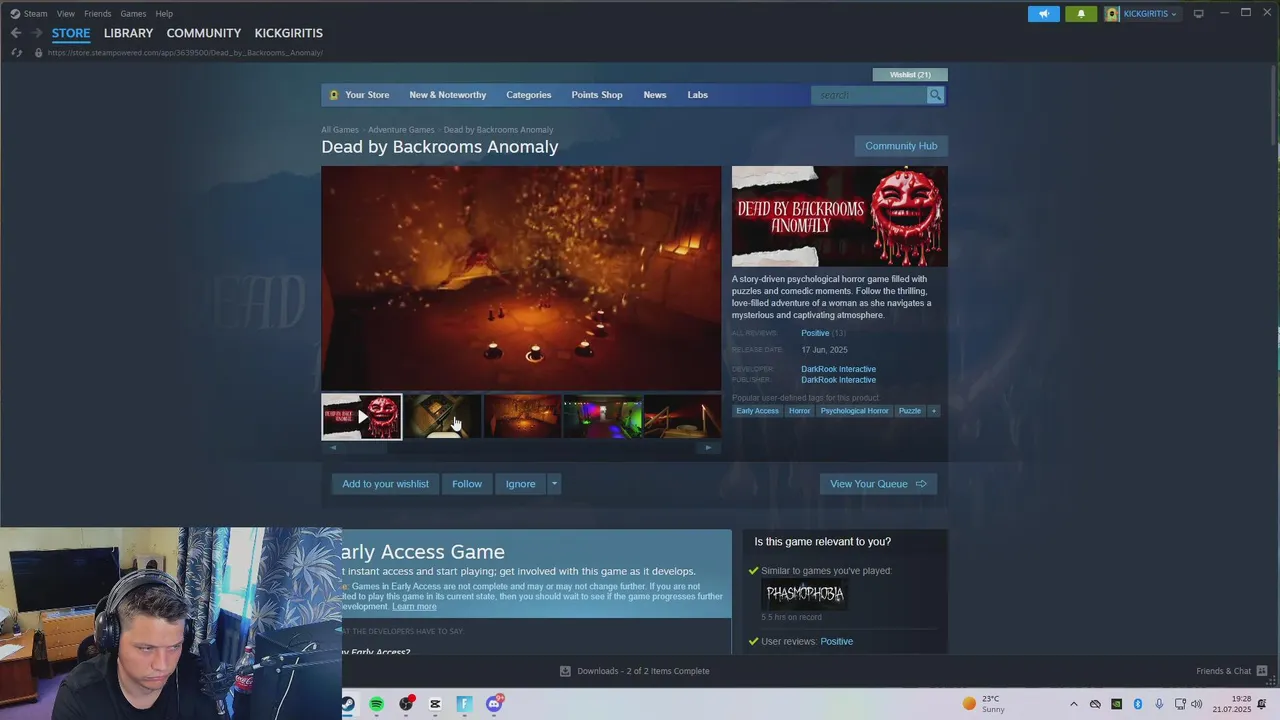
Task: Open the Positive all-reviews link
Action: (815, 333)
